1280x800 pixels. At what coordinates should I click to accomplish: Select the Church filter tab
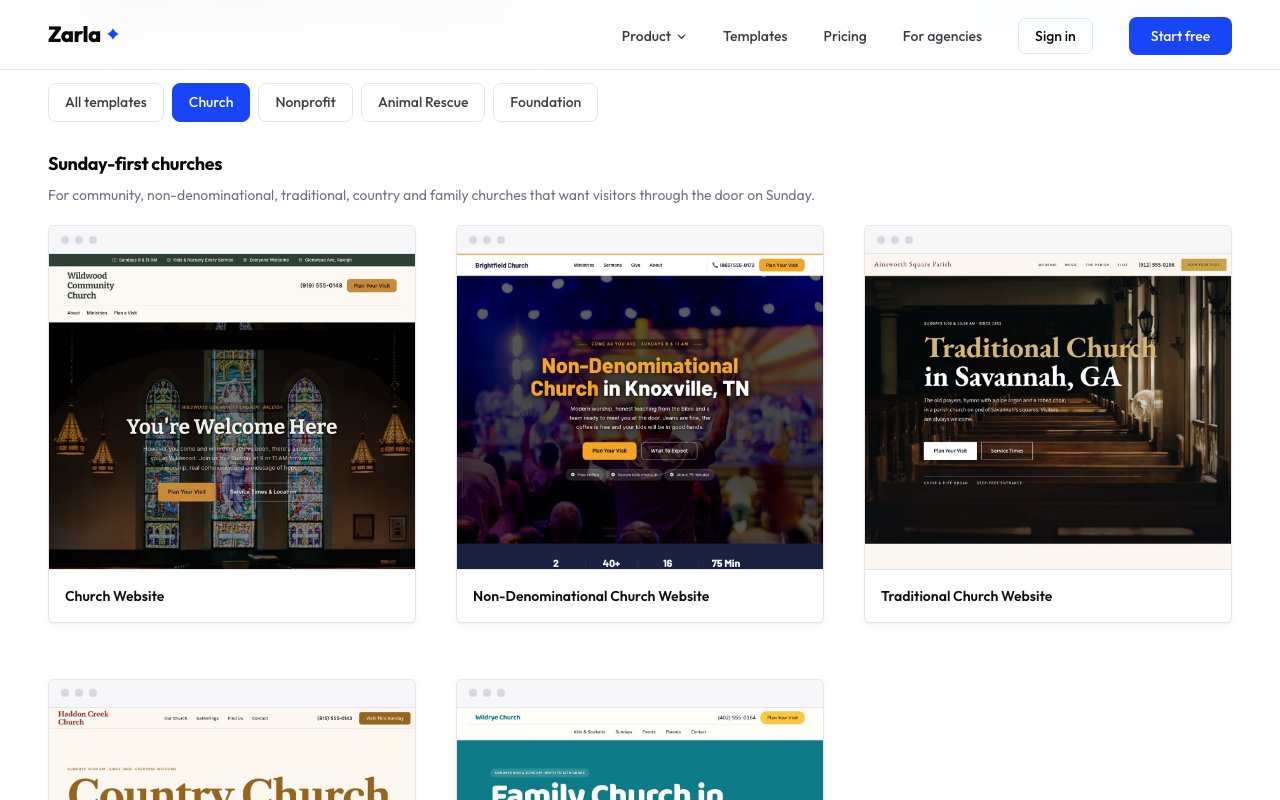coord(211,102)
